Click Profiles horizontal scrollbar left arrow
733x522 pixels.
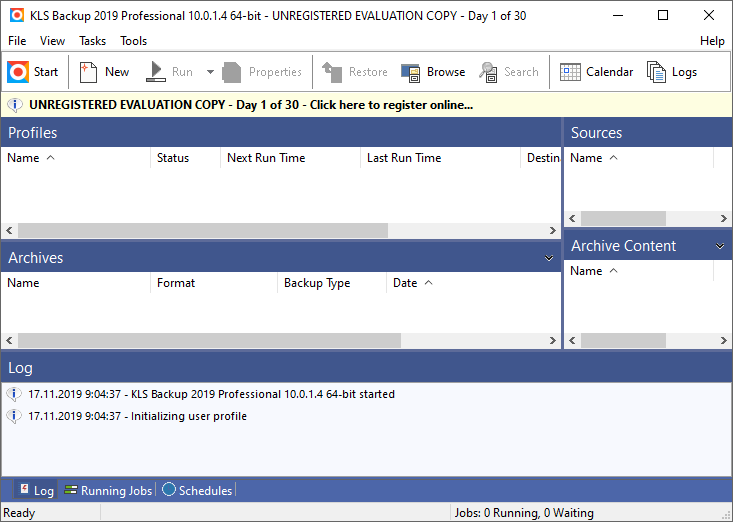coord(9,230)
